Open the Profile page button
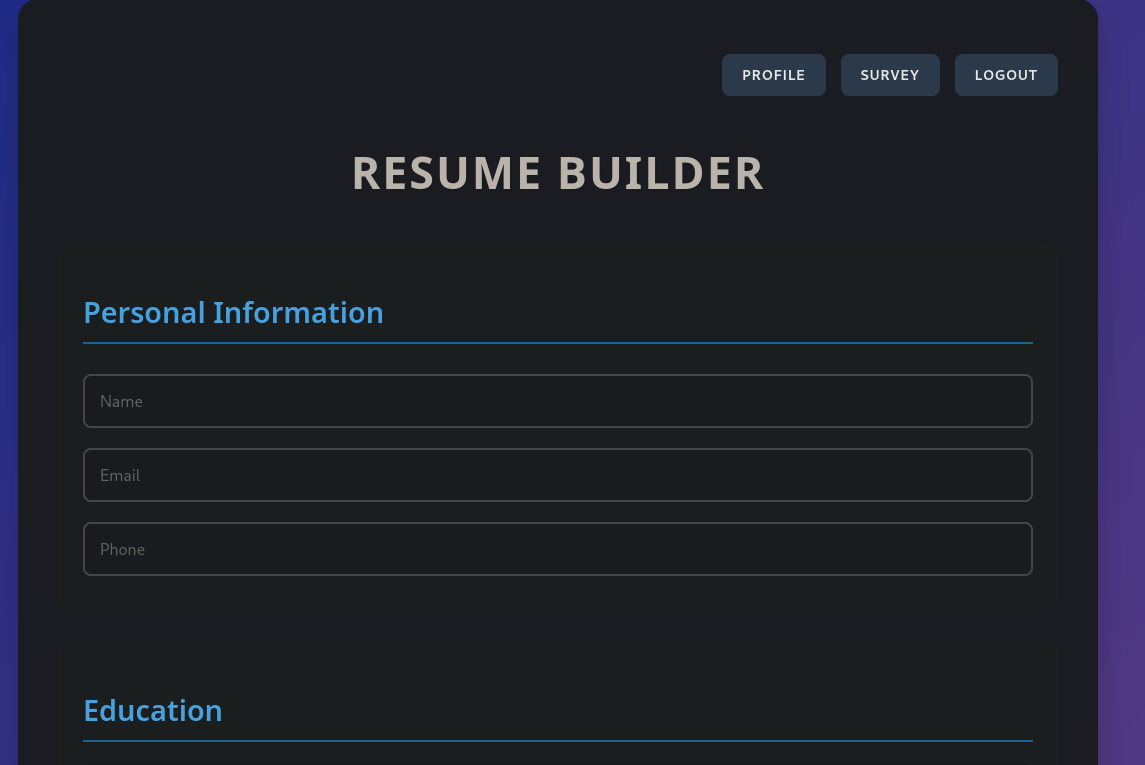 [773, 75]
